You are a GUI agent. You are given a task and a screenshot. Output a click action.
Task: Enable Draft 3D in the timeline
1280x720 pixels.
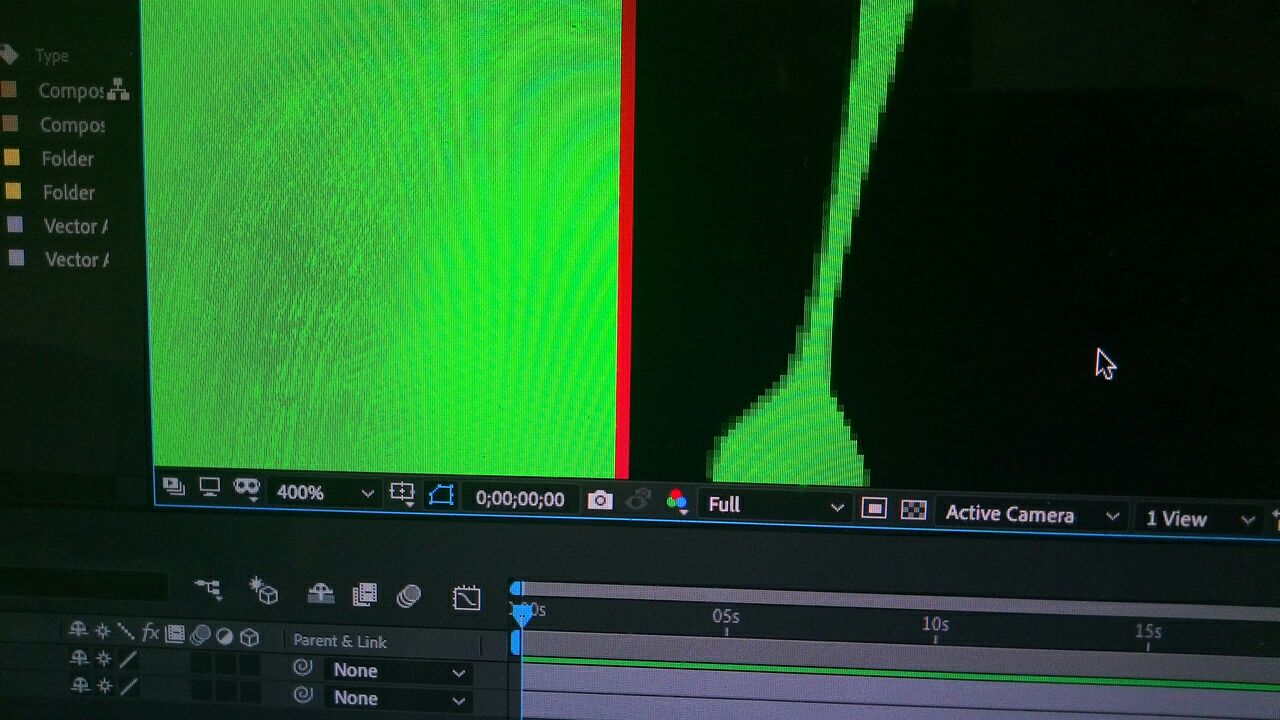click(x=264, y=592)
